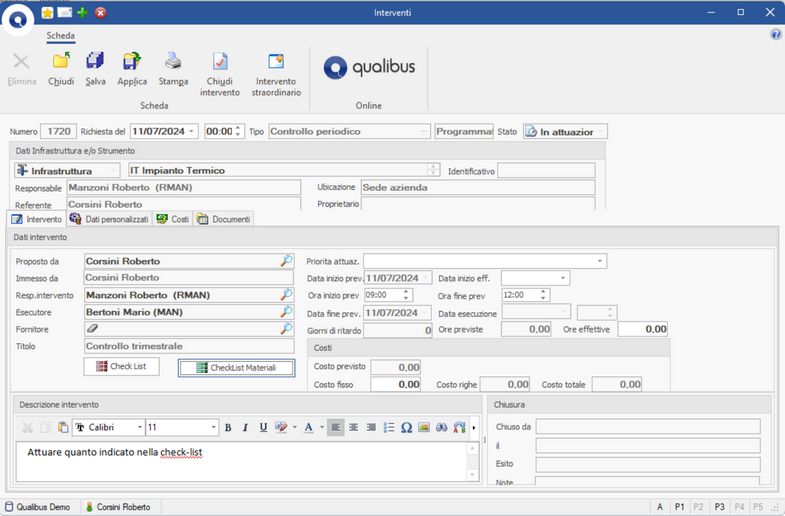The width and height of the screenshot is (785, 516).
Task: Click Qualibus Demo in status bar
Action: click(38, 507)
